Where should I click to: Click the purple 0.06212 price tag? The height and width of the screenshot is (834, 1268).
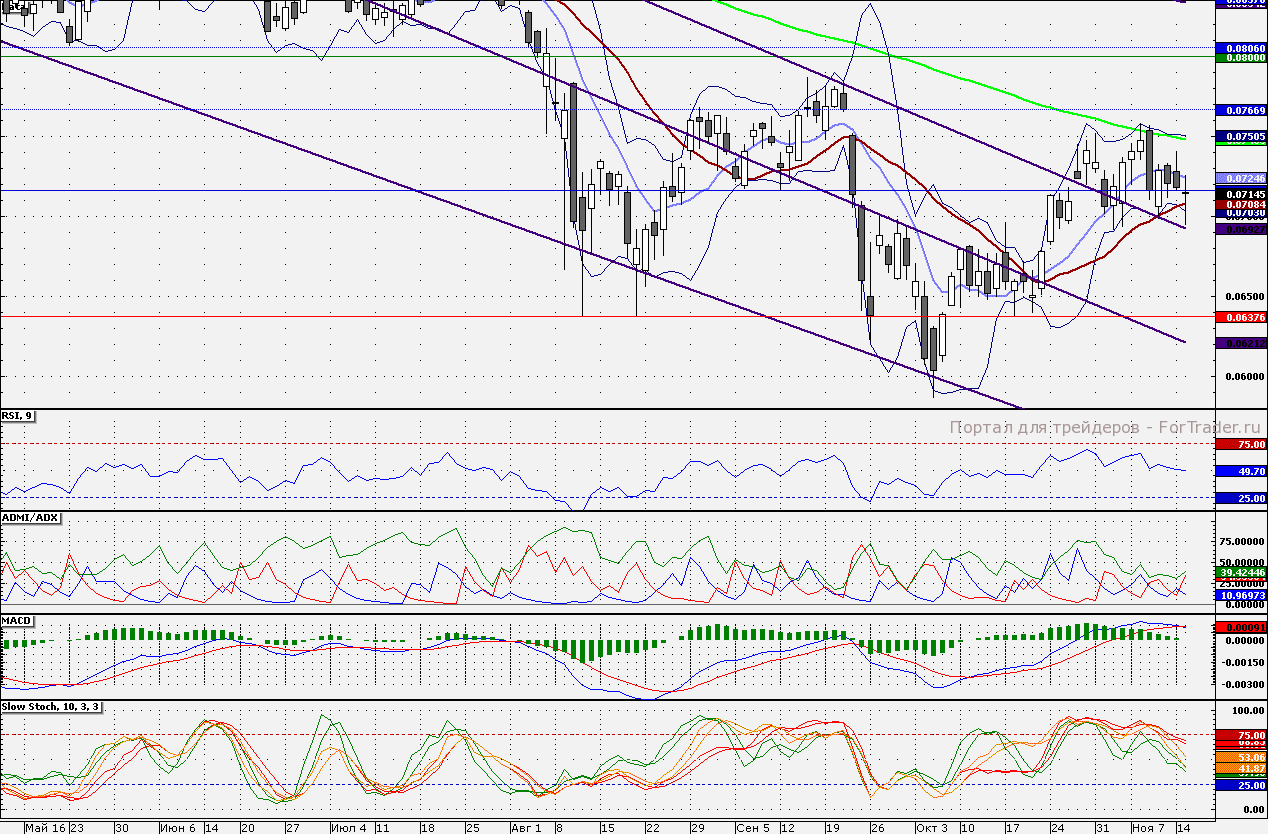(x=1241, y=343)
